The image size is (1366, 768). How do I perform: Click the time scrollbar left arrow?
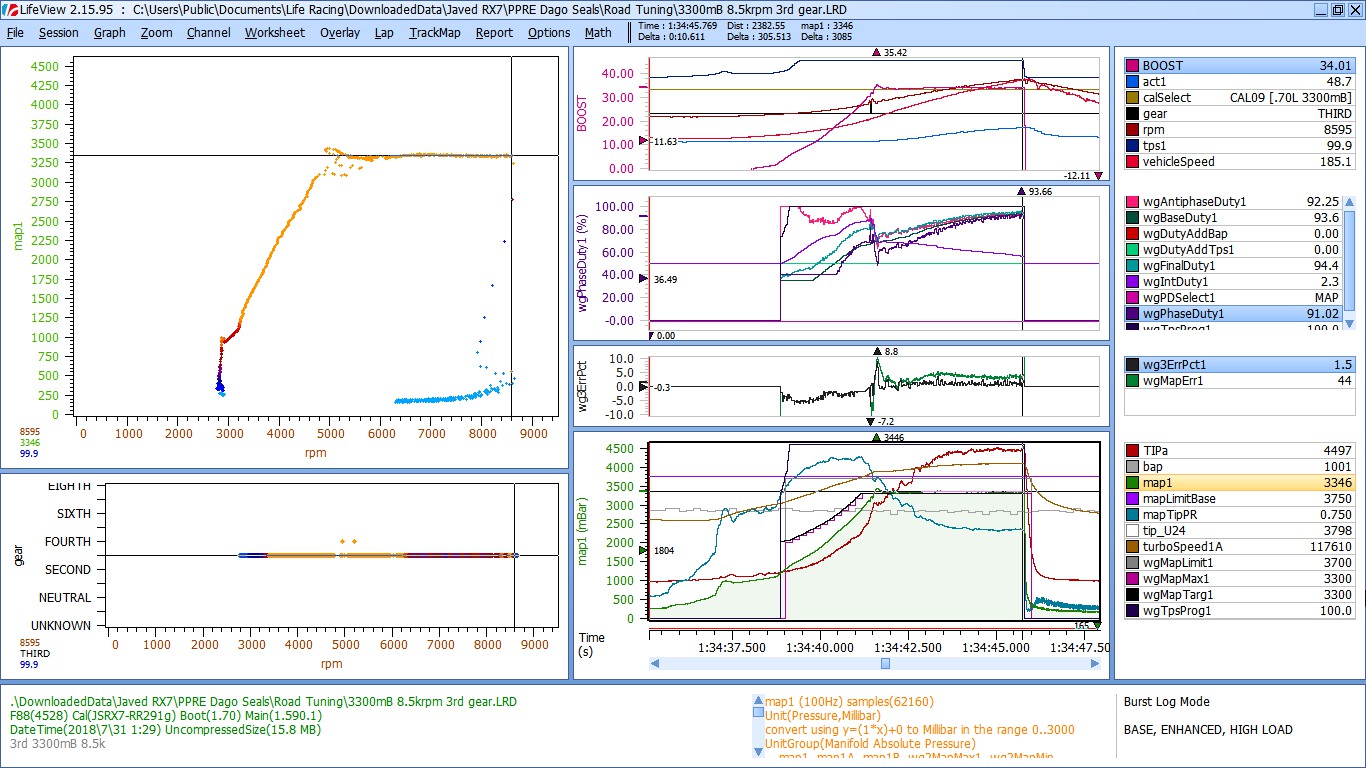coord(655,663)
